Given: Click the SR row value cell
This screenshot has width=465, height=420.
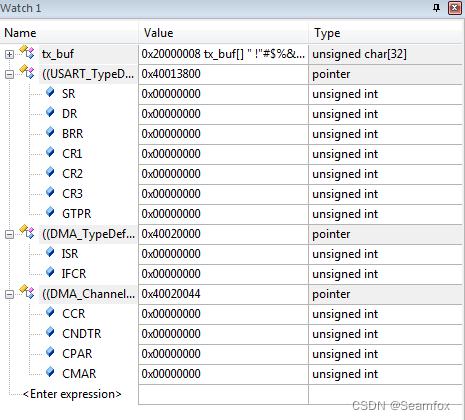Looking at the screenshot, I should (x=223, y=94).
